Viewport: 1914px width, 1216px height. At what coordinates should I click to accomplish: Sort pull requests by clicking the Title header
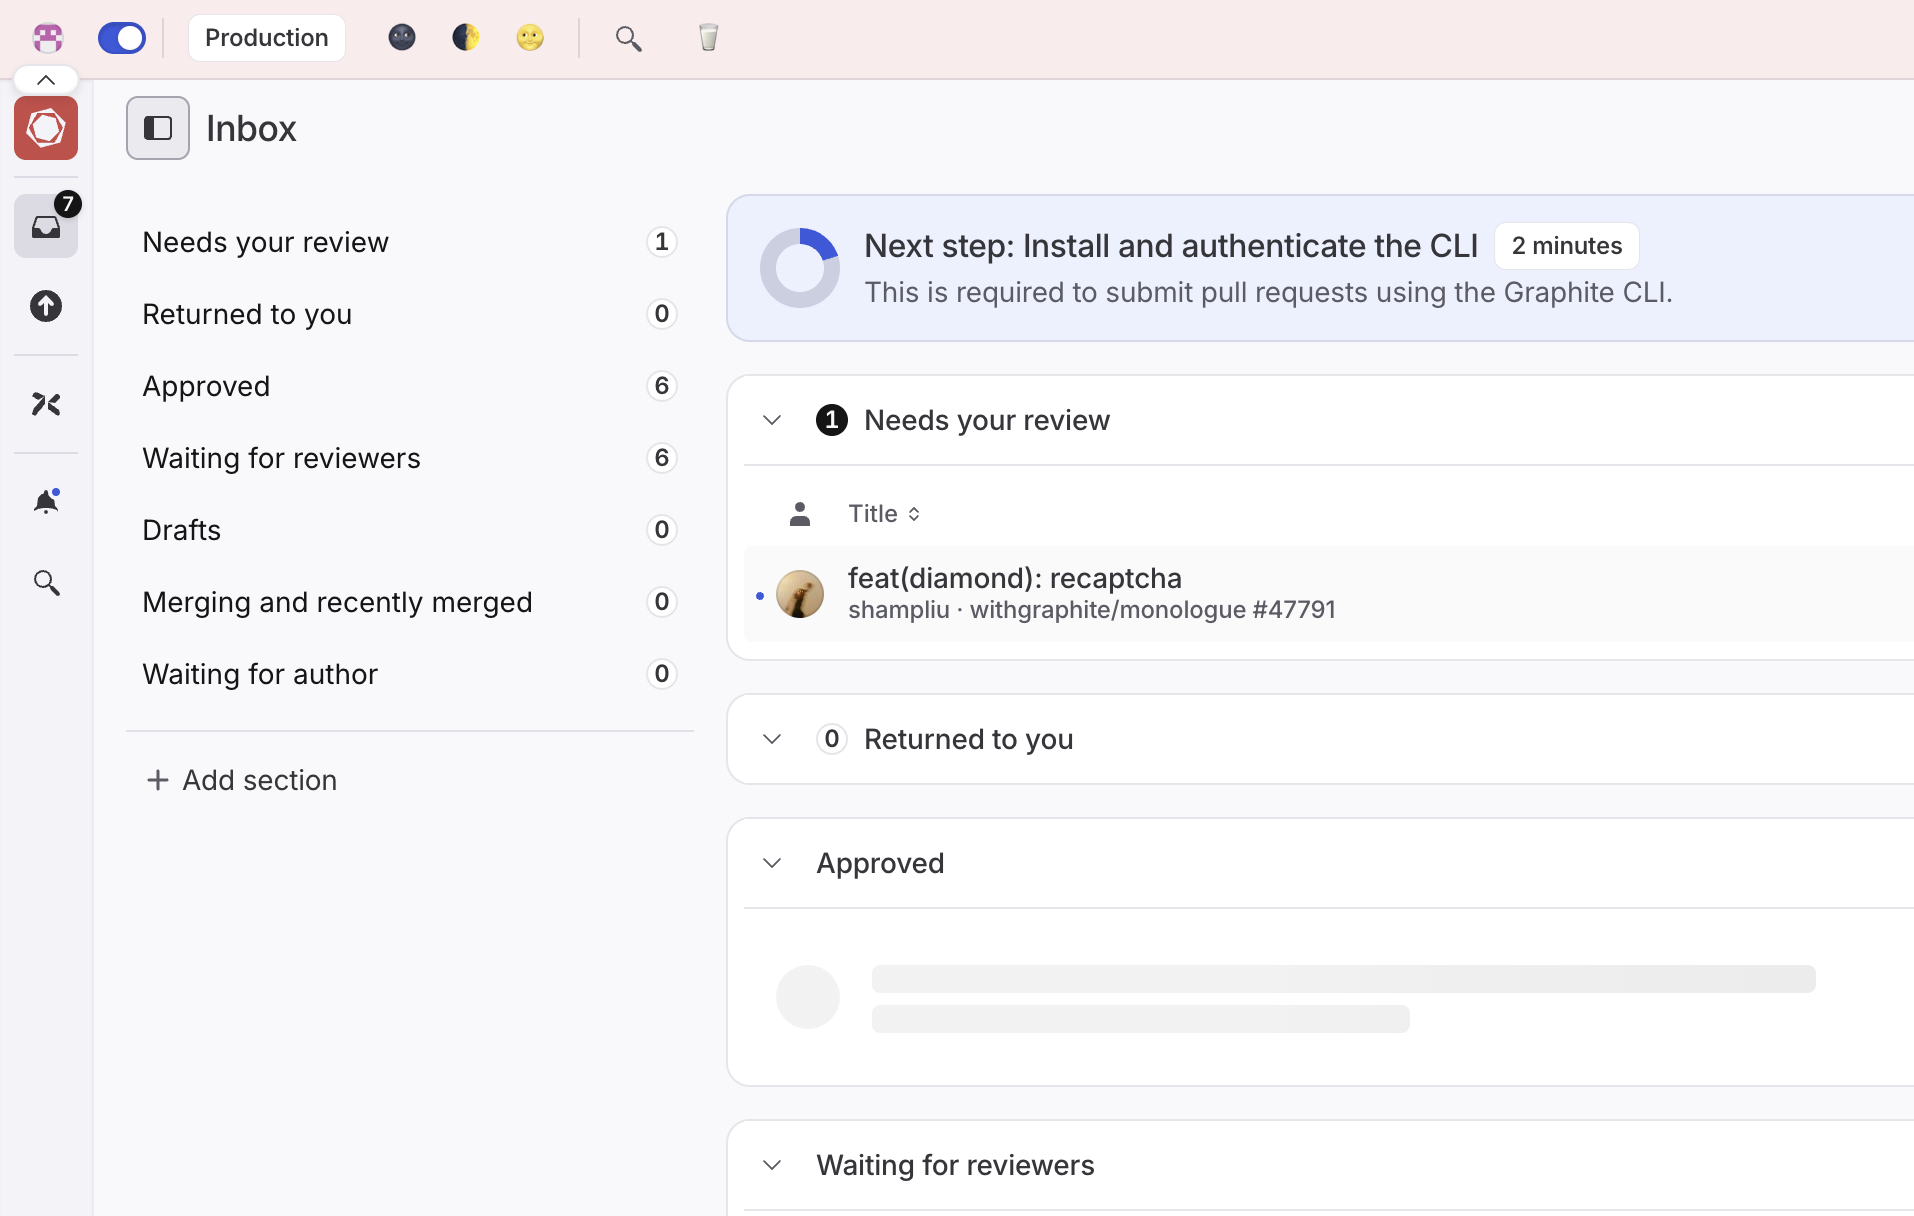coord(872,513)
